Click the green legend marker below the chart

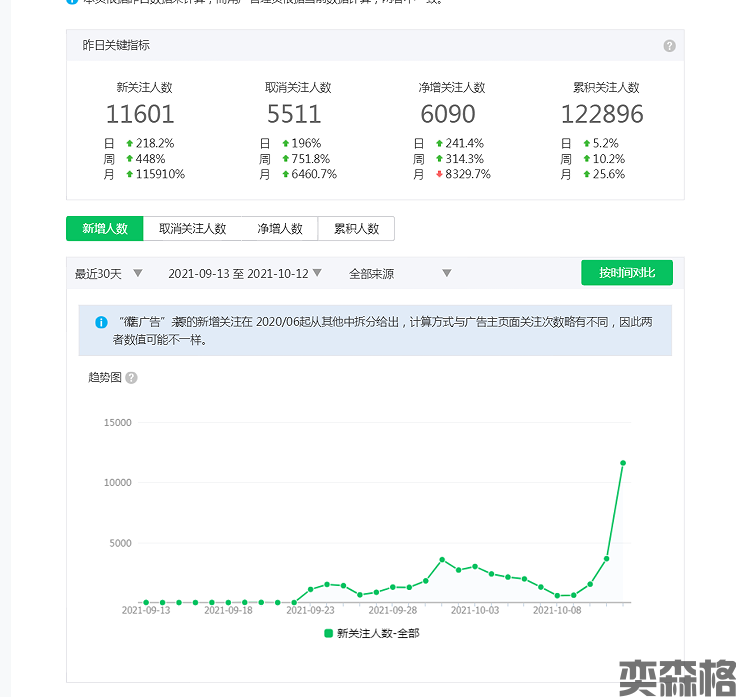pyautogui.click(x=328, y=633)
